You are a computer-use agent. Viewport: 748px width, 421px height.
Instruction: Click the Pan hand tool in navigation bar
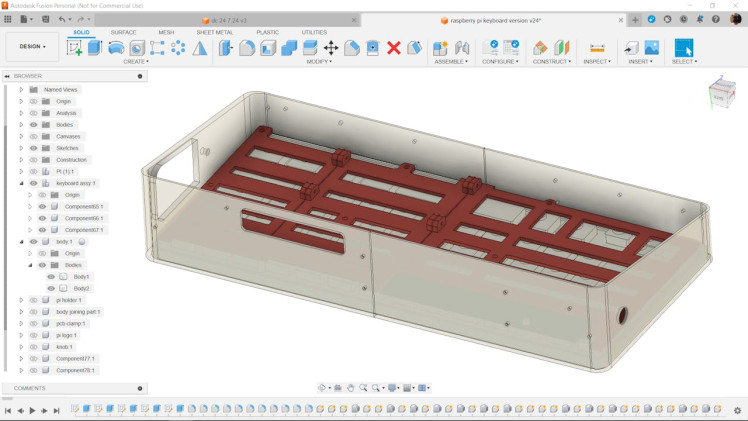coord(351,388)
